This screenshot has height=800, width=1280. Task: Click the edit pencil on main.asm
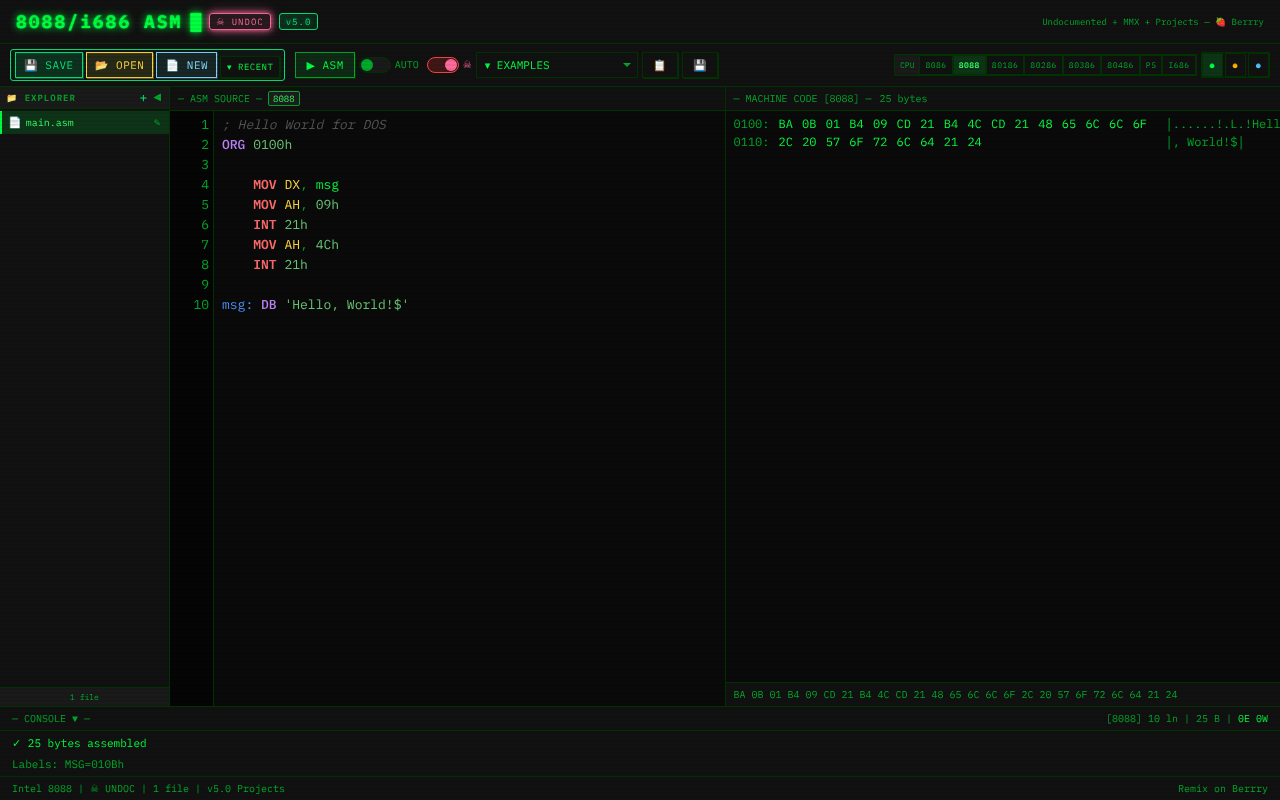(157, 122)
